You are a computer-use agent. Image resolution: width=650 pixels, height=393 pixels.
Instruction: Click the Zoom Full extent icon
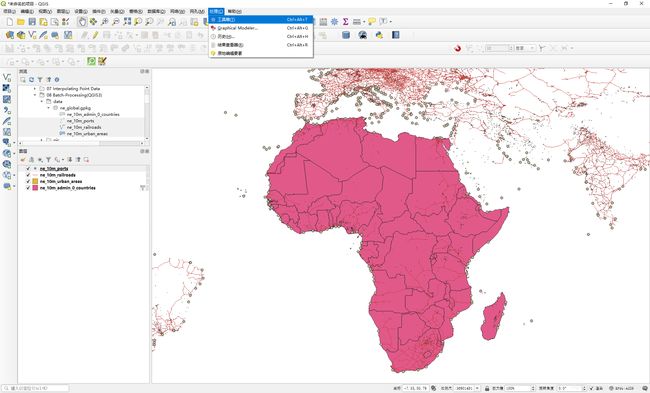(127, 22)
